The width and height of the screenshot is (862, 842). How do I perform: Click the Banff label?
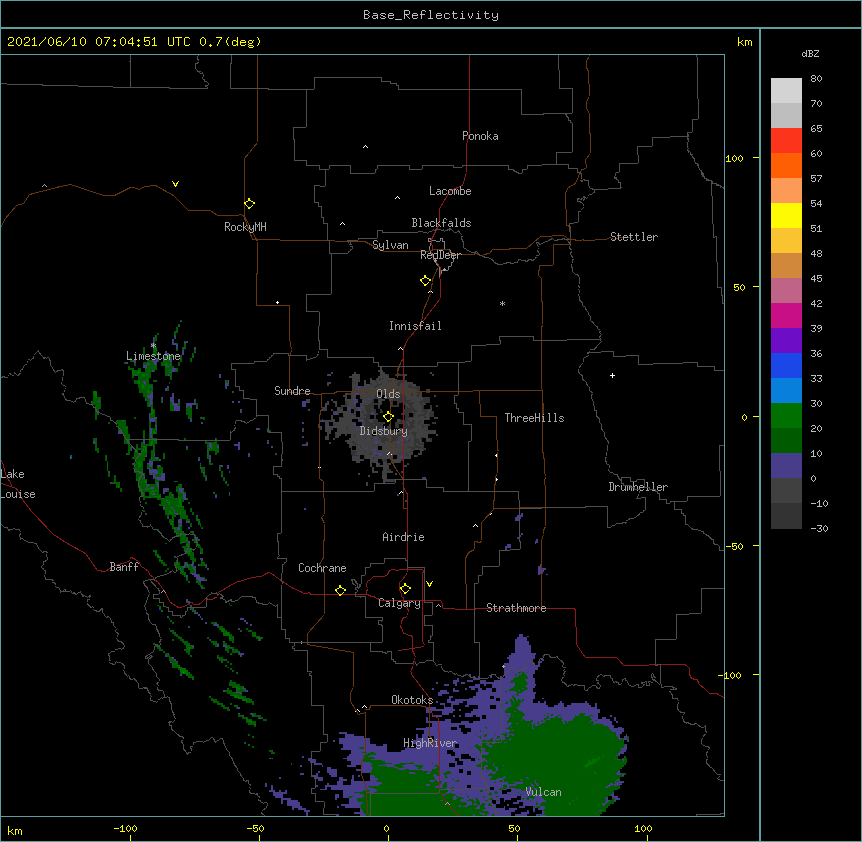click(x=124, y=567)
